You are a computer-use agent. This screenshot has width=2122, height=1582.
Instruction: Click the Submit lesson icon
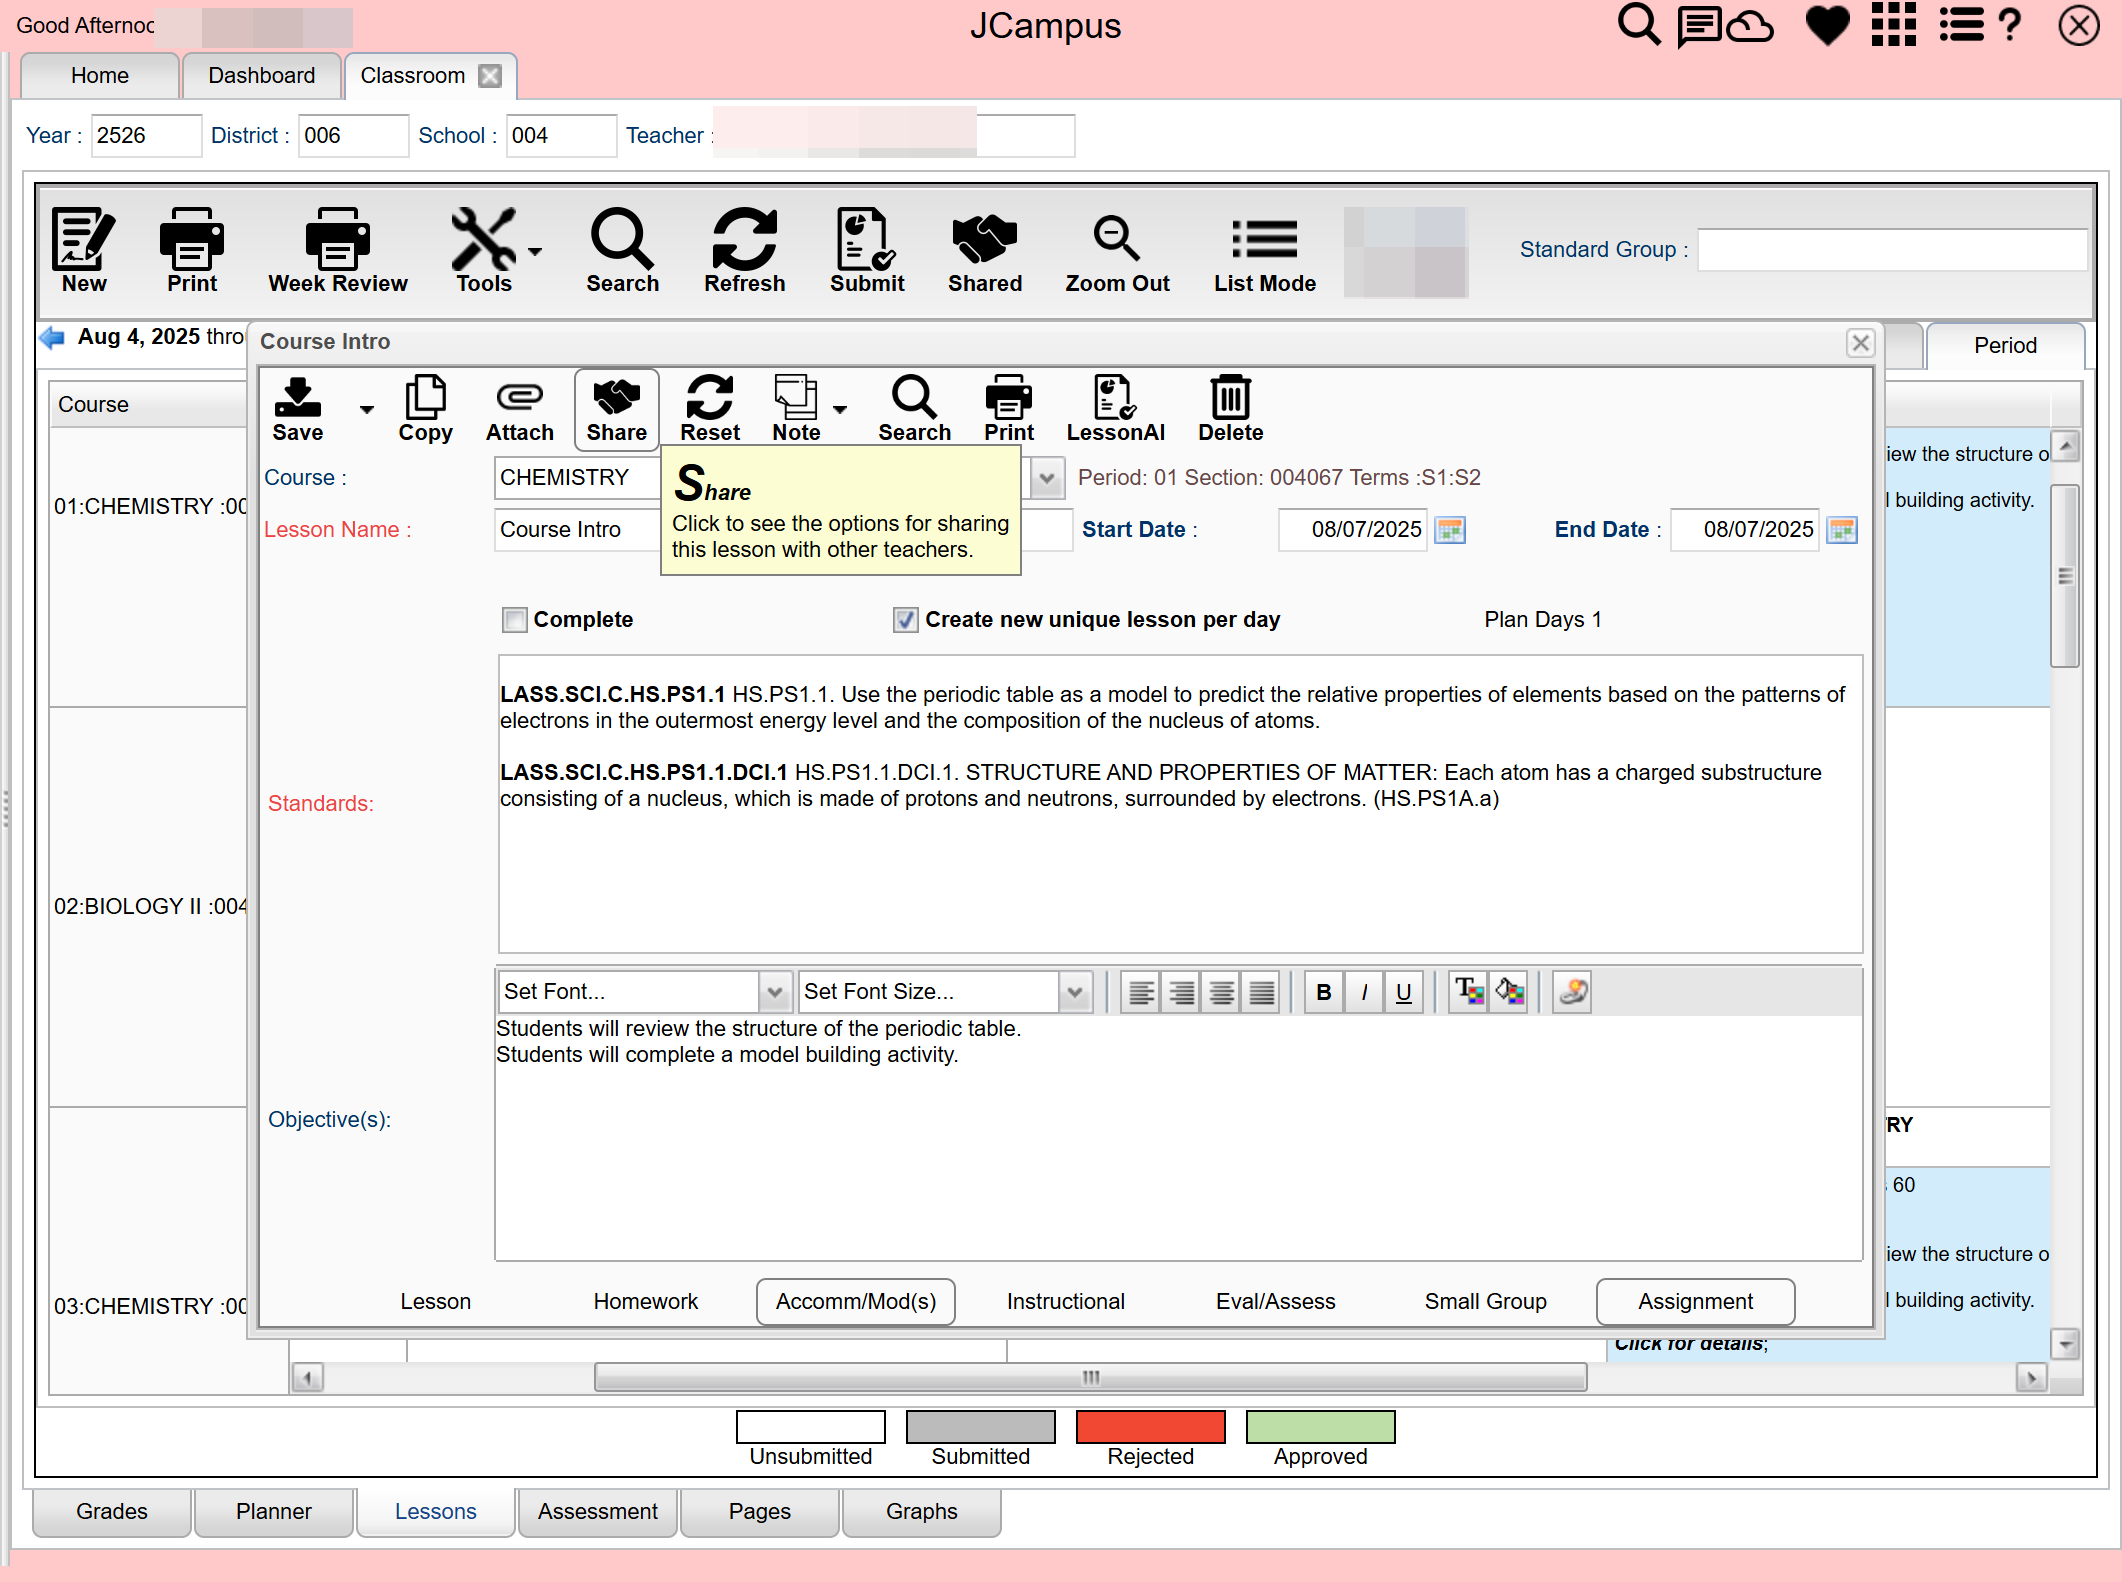[866, 250]
